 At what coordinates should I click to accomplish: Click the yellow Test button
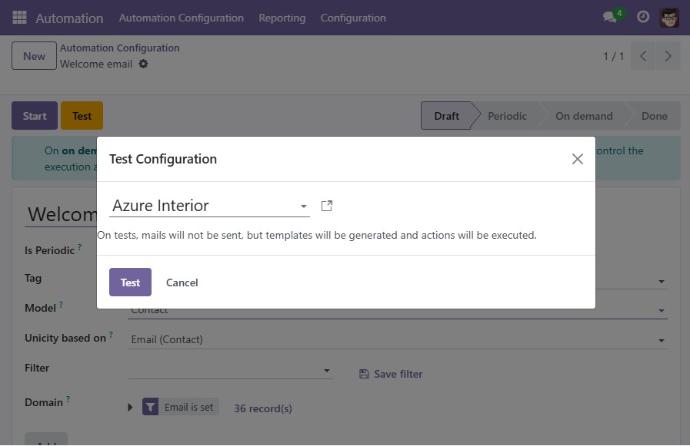82,116
